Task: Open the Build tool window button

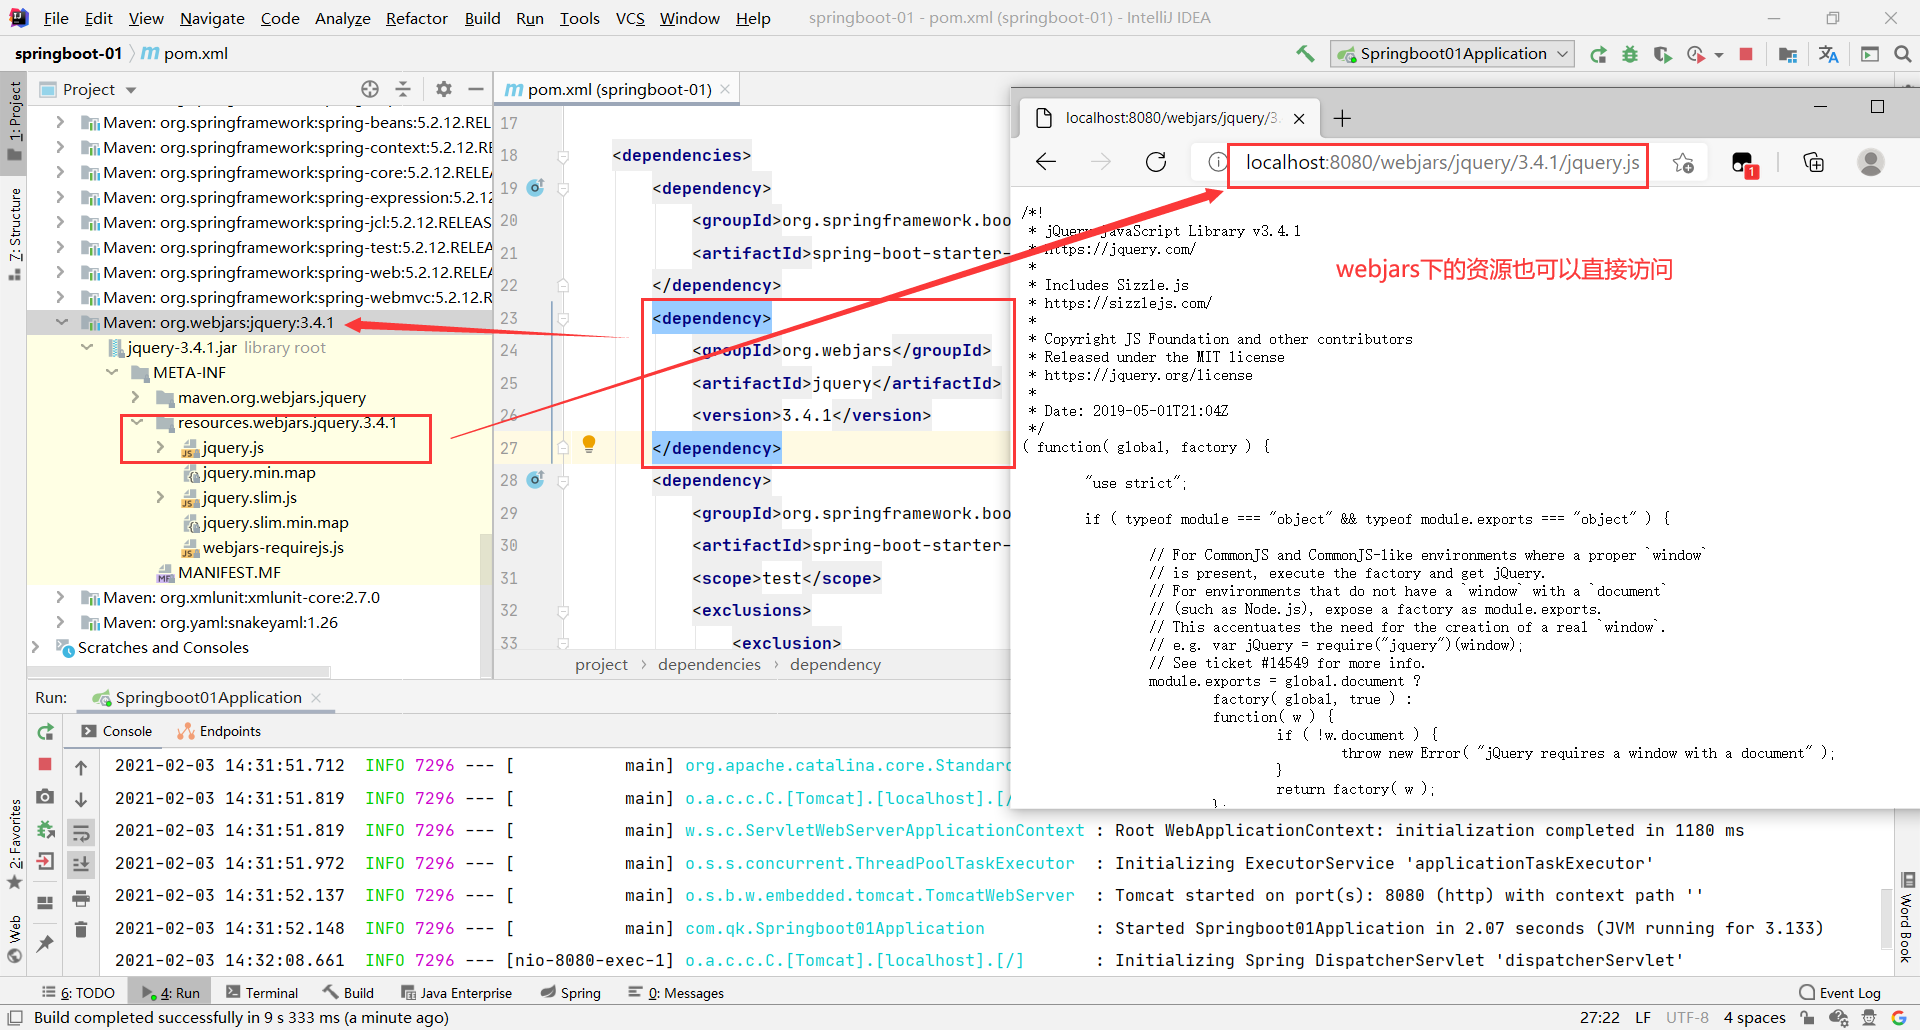Action: (x=348, y=993)
